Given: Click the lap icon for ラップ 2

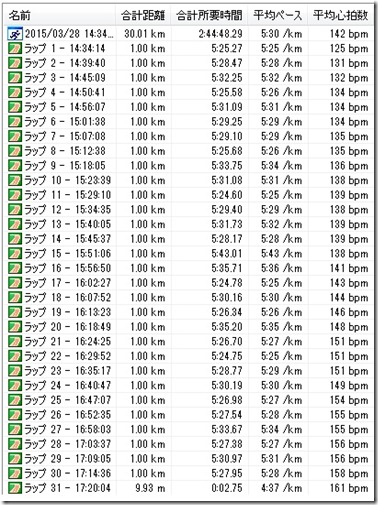Looking at the screenshot, I should point(15,63).
